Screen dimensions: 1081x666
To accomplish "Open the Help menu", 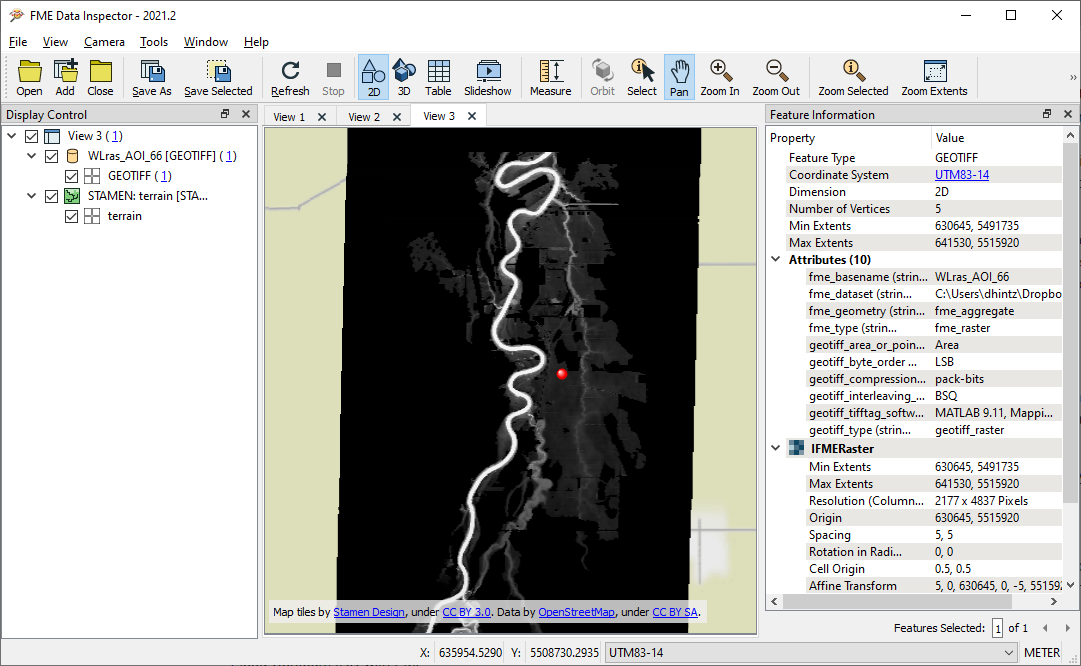I will pyautogui.click(x=256, y=41).
